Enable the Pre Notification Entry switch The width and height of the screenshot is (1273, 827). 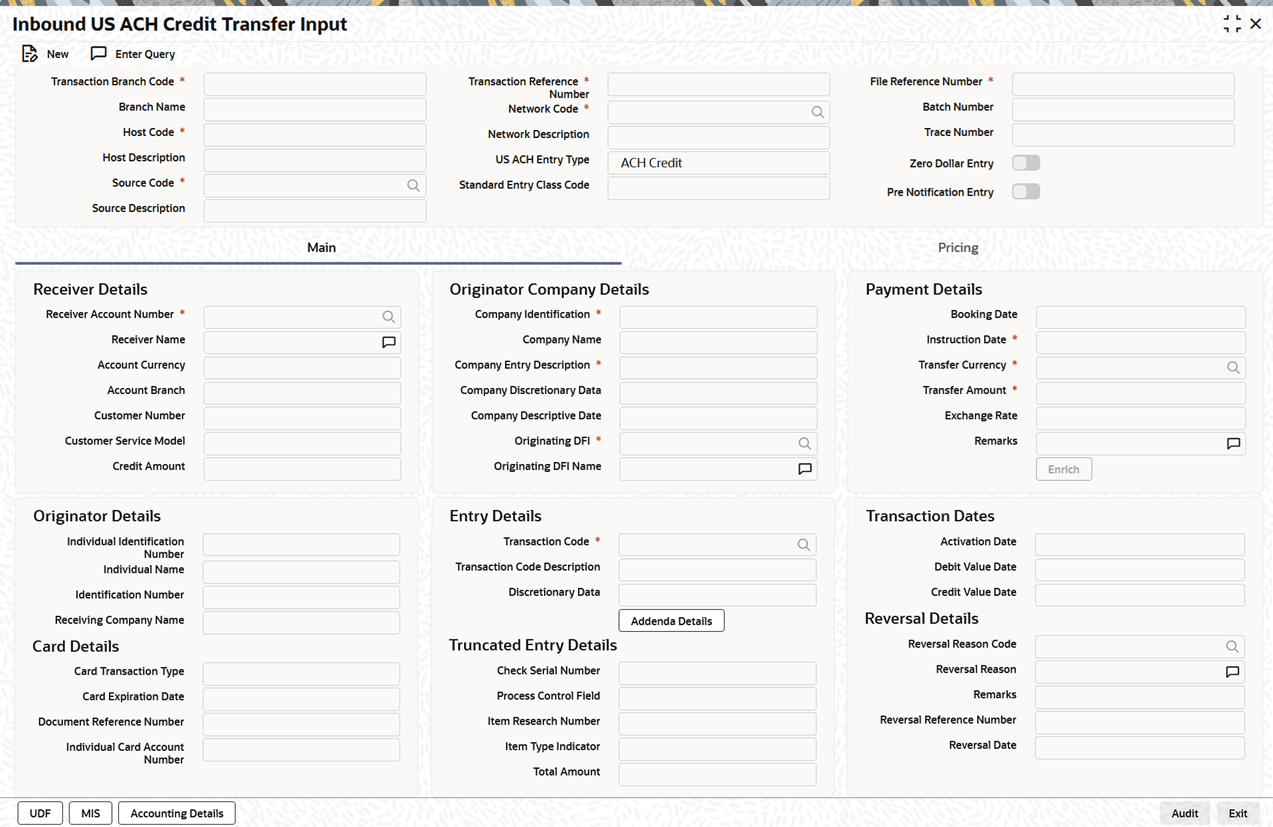[1026, 192]
